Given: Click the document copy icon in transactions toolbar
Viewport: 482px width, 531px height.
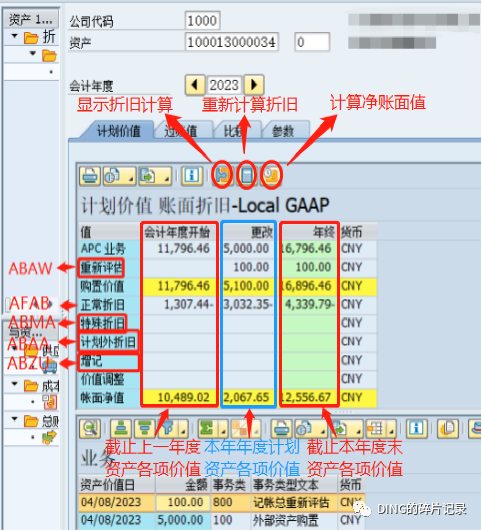Looking at the screenshot, I should [448, 429].
